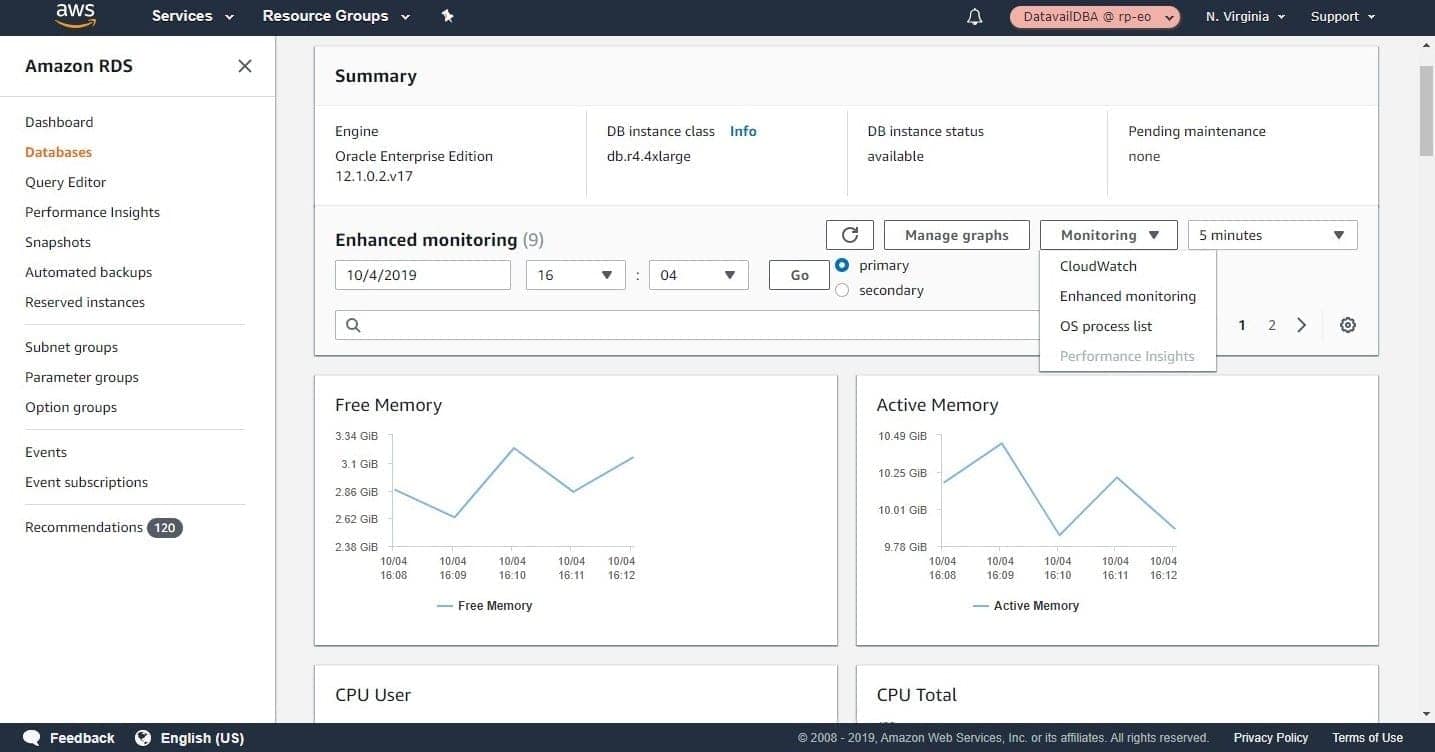Open the minute dropdown showing 04

(x=699, y=275)
